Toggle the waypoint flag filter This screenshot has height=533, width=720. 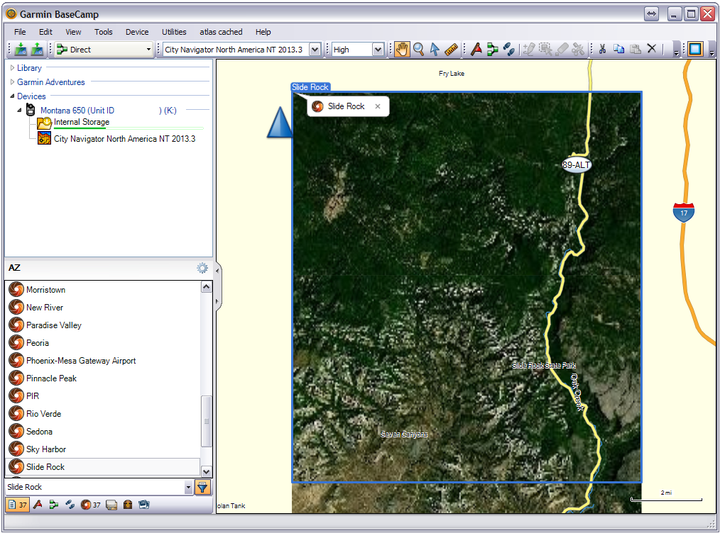coord(38,505)
